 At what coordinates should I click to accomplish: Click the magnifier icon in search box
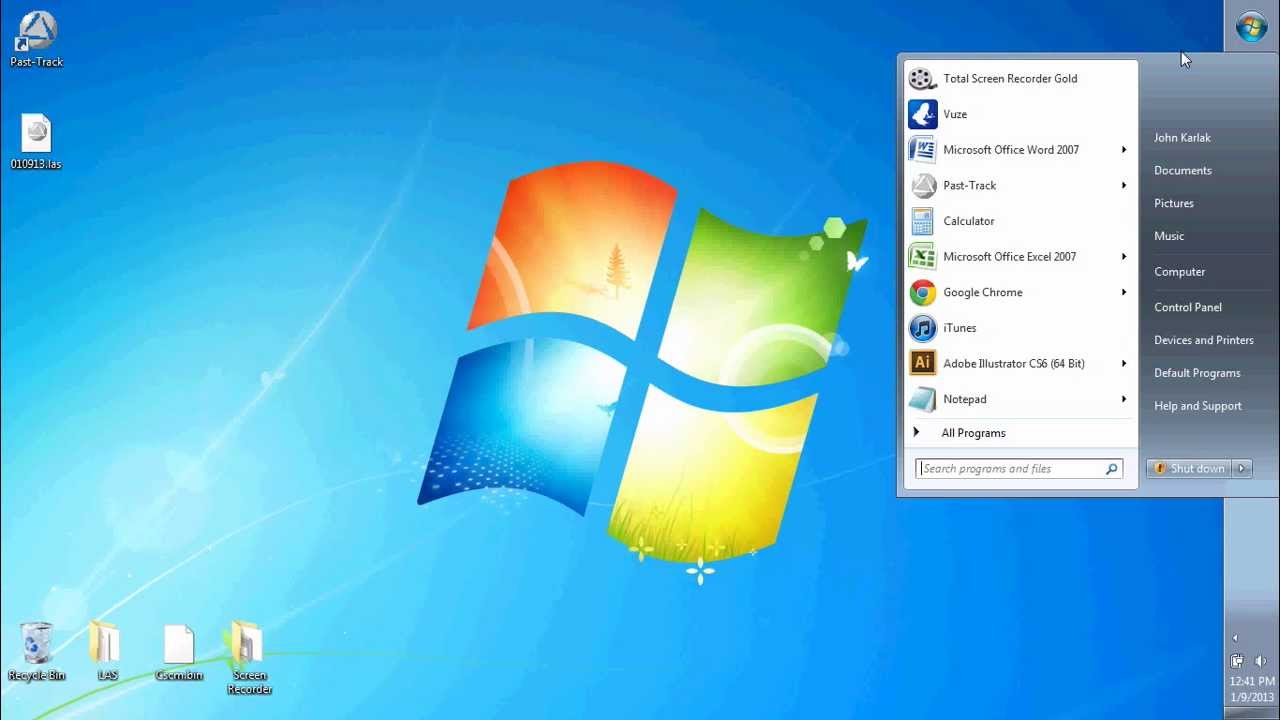pyautogui.click(x=1111, y=469)
